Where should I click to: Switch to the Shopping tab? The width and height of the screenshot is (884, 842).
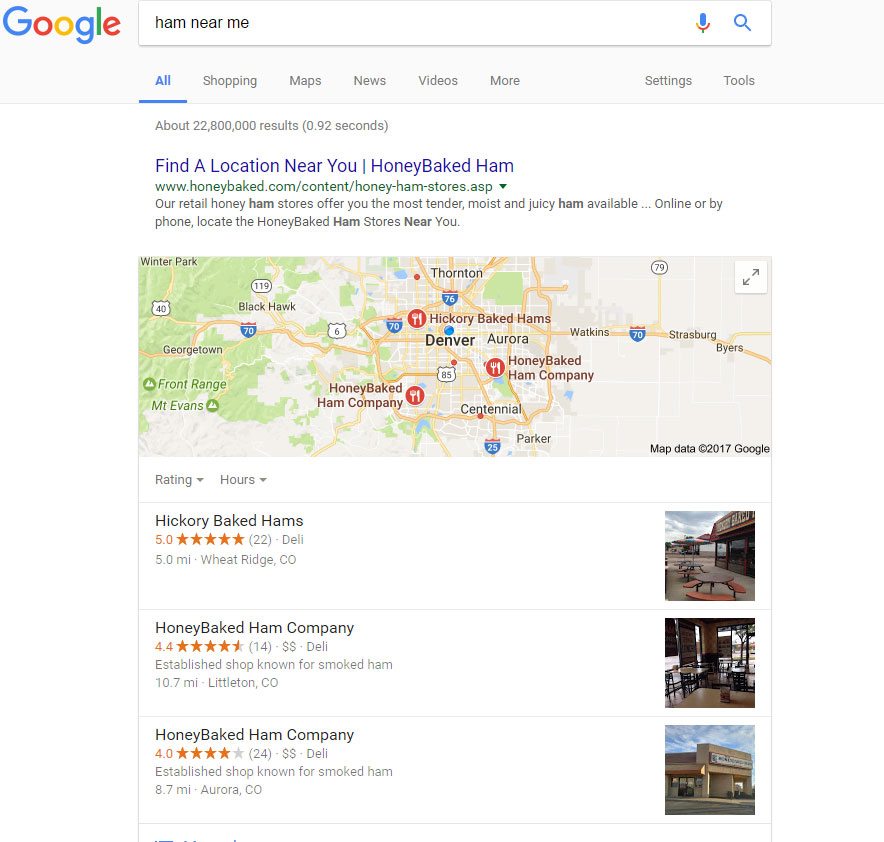point(229,81)
